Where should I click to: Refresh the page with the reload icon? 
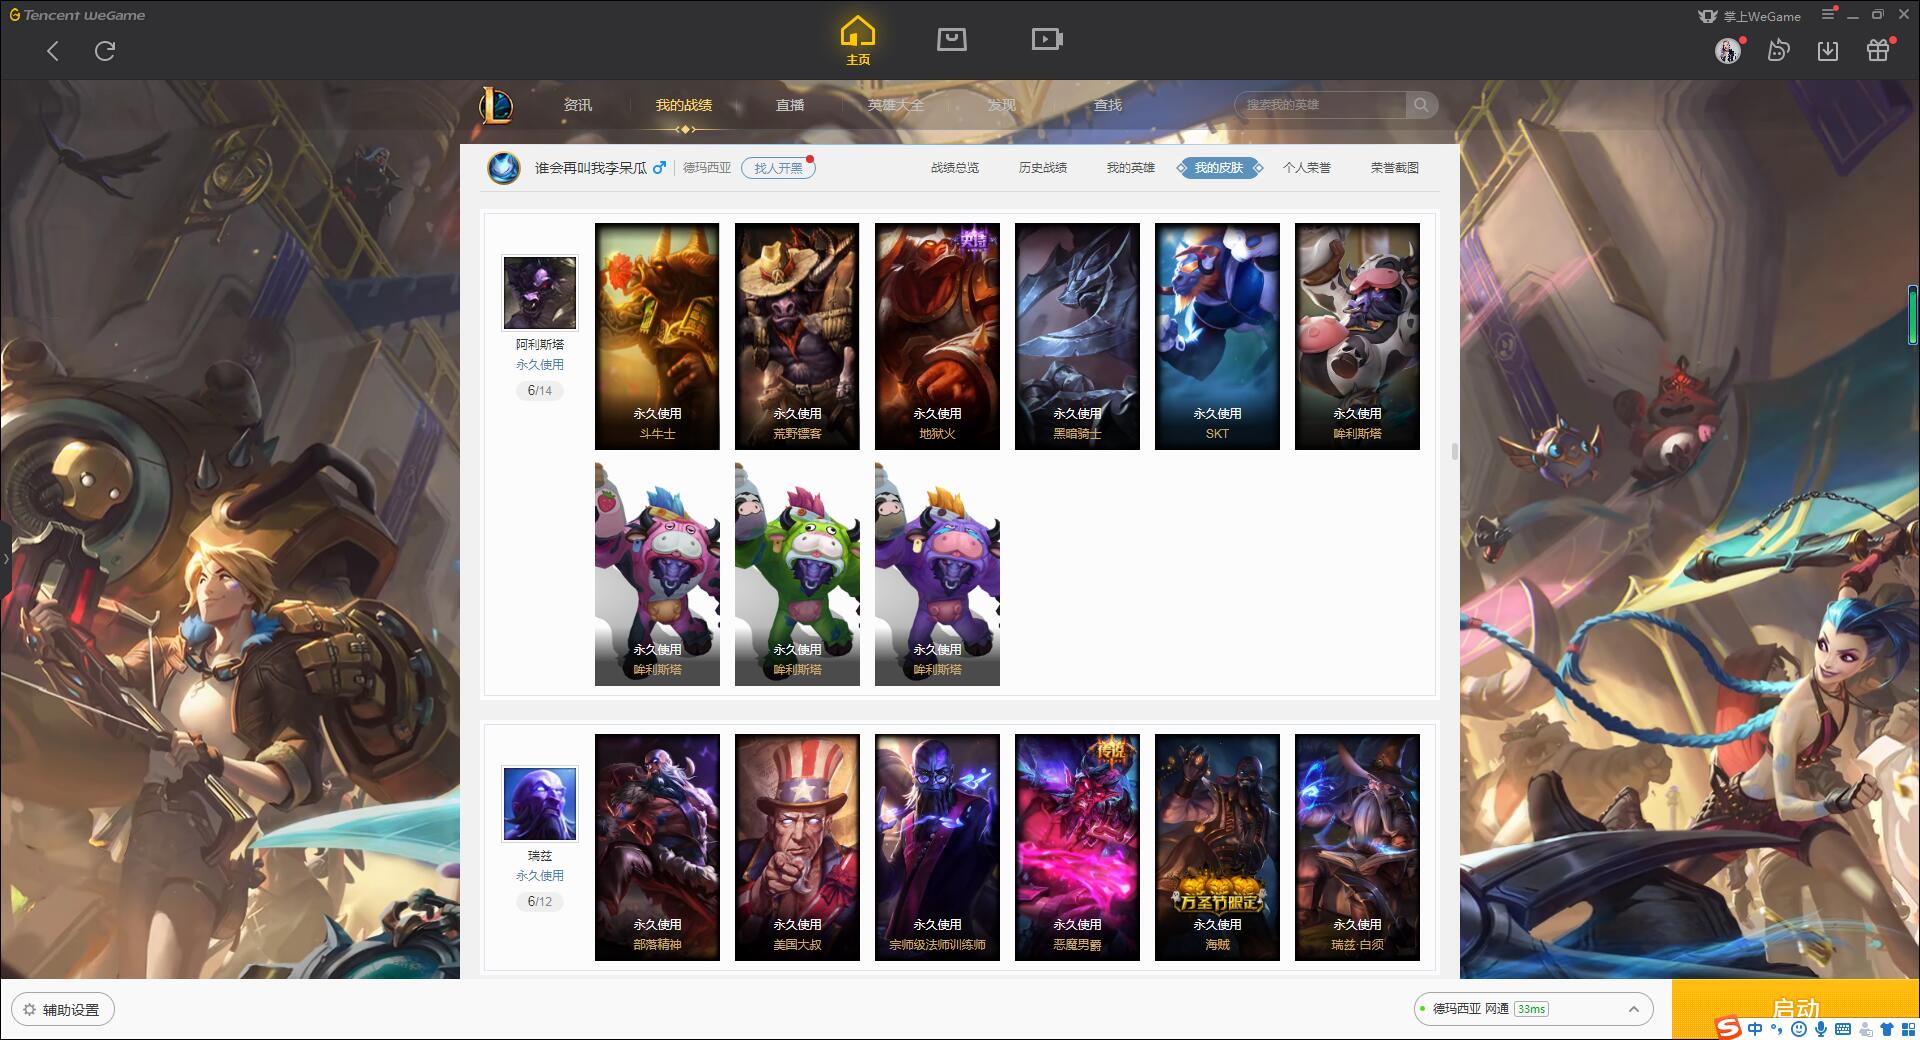coord(105,51)
